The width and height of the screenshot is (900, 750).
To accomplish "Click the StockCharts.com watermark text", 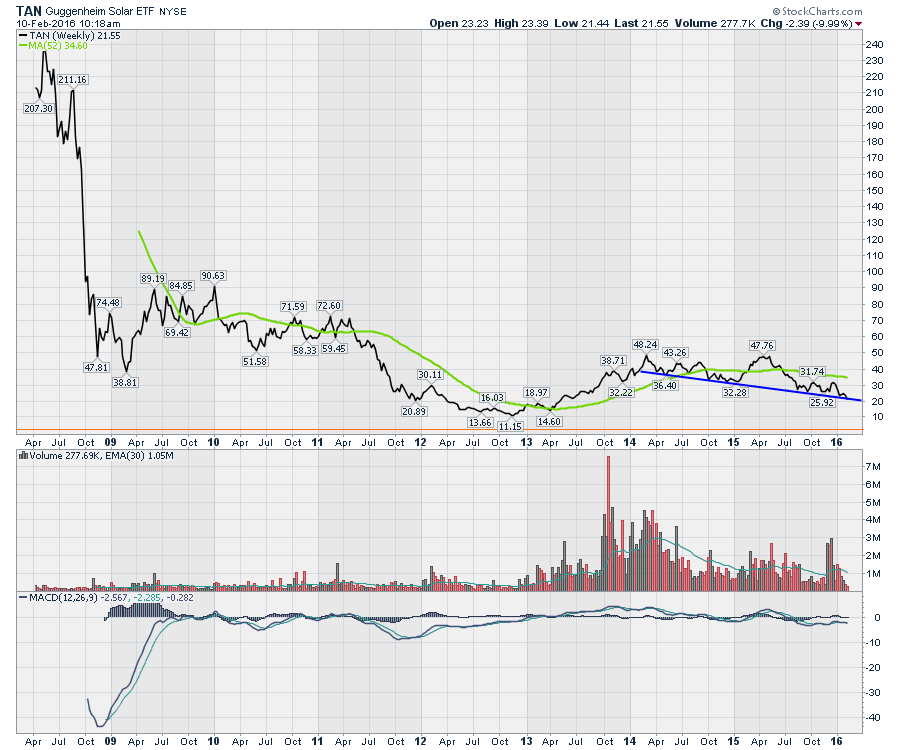I will pyautogui.click(x=817, y=11).
